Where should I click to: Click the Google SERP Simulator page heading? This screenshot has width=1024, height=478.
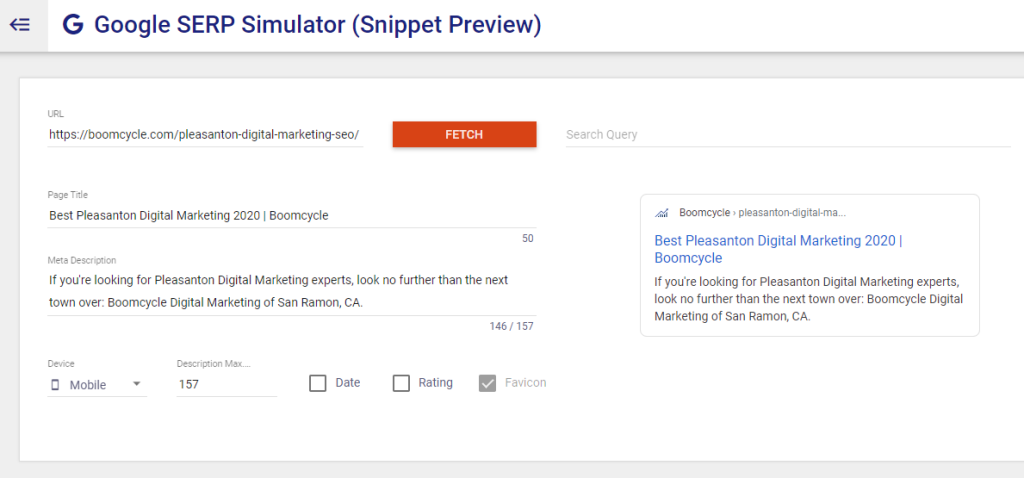point(317,25)
